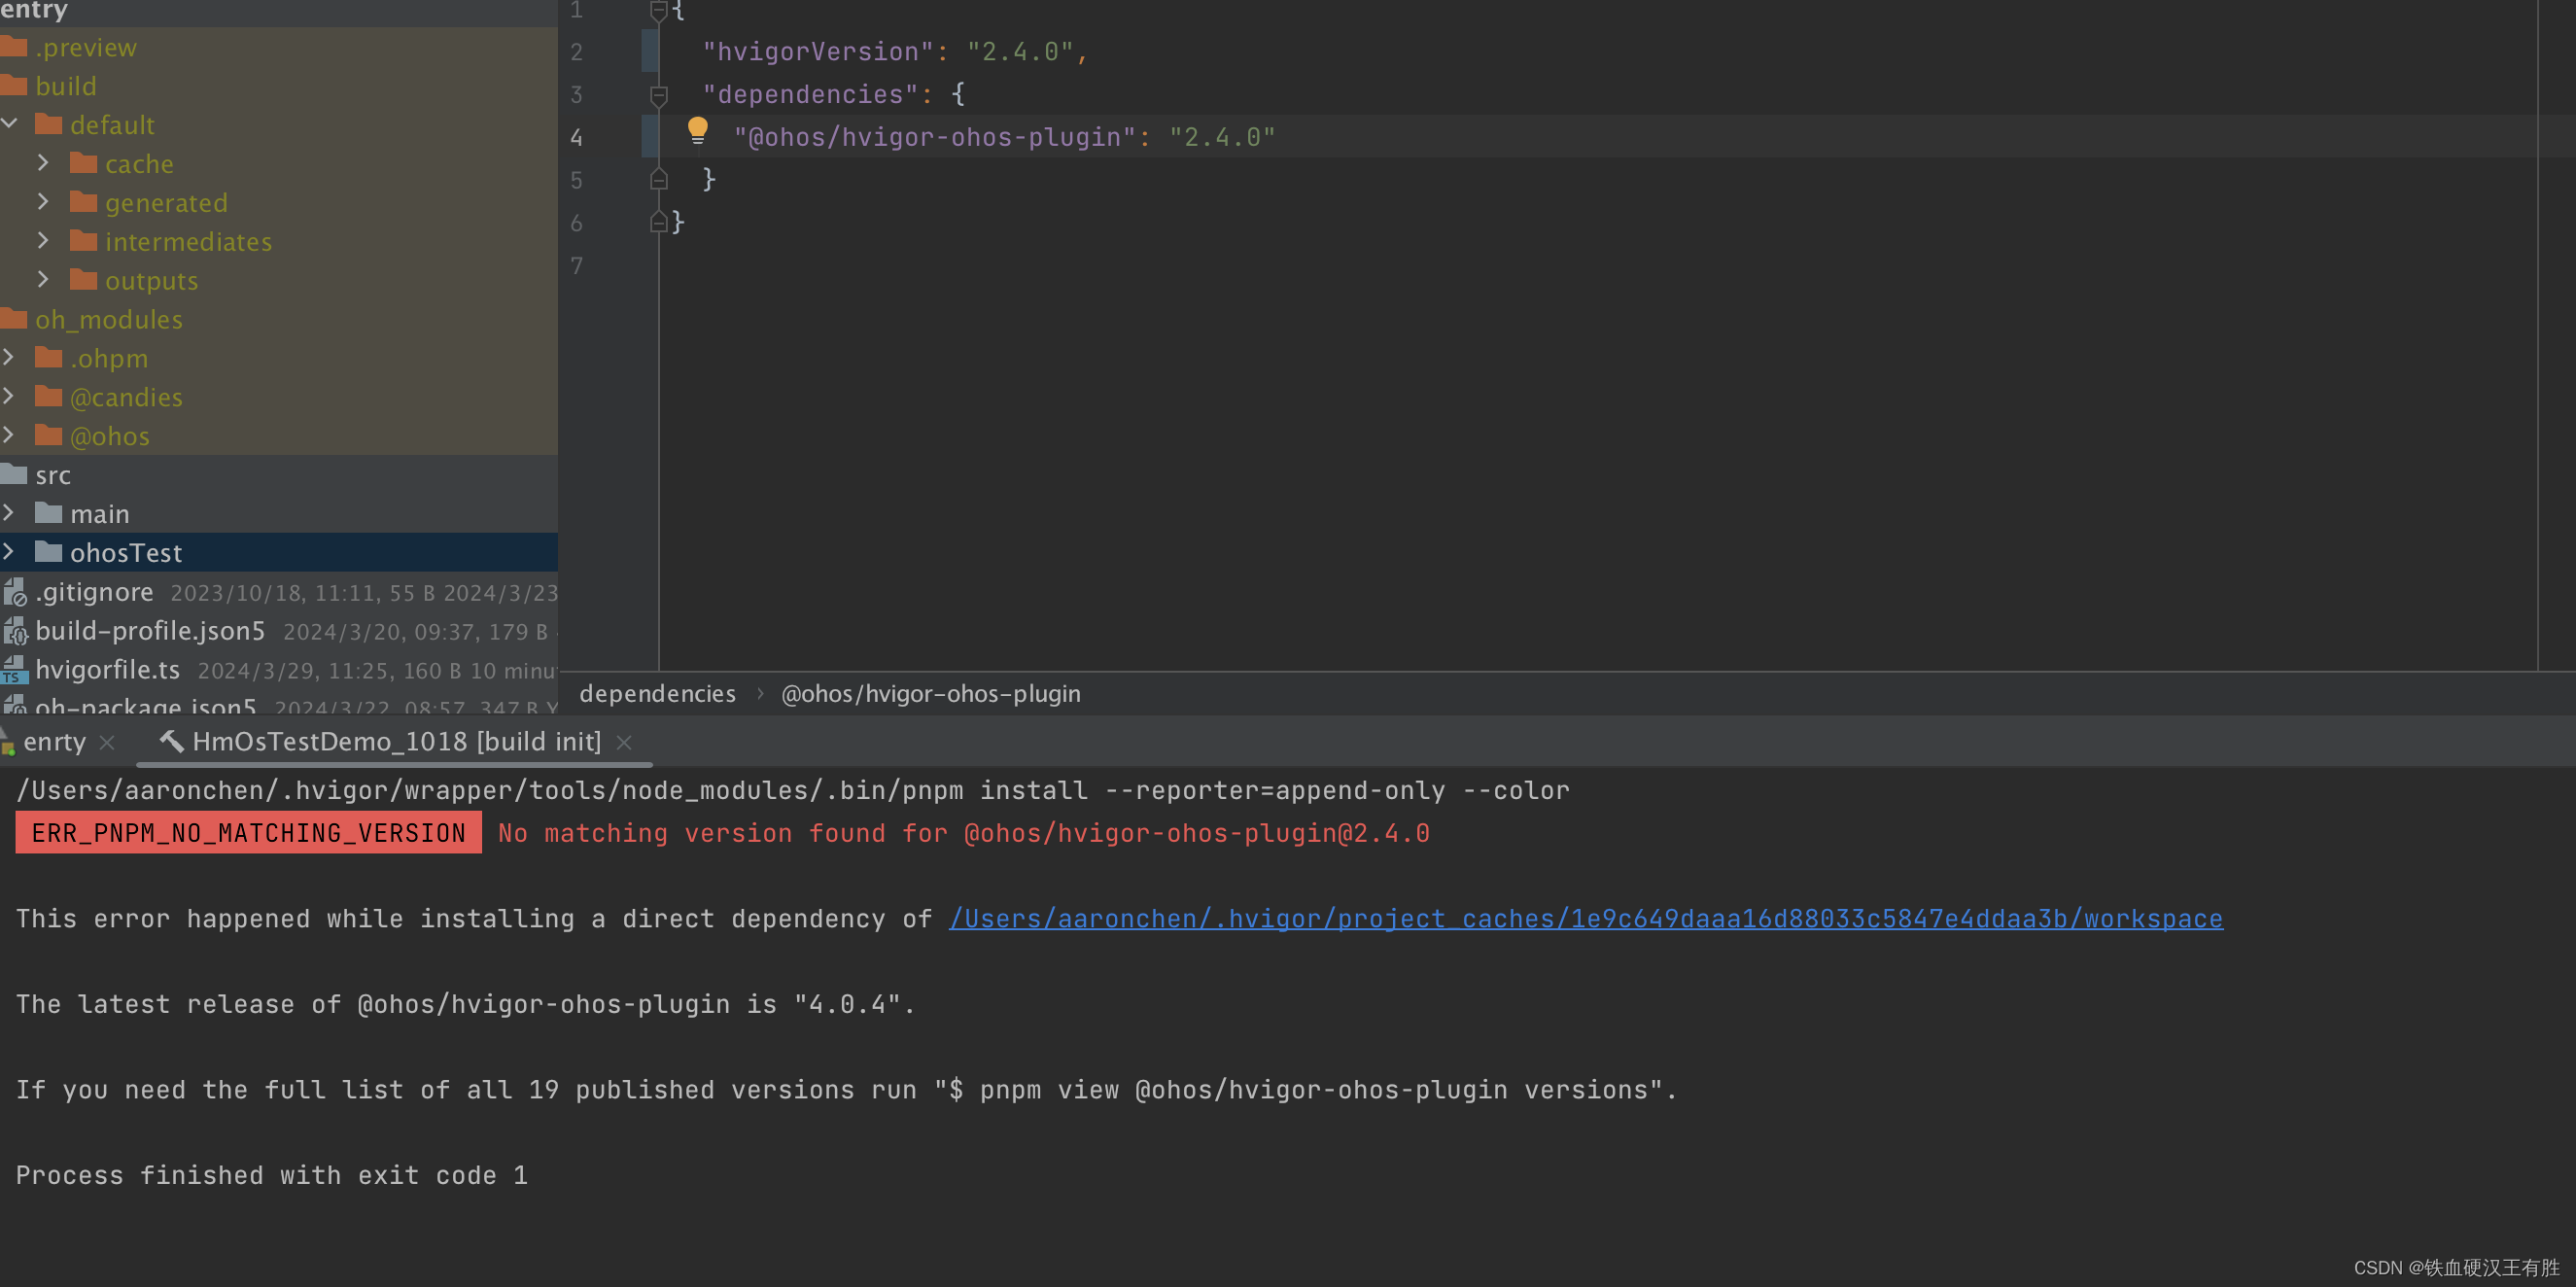
Task: Select the hvigorfile.ts file
Action: [x=107, y=670]
